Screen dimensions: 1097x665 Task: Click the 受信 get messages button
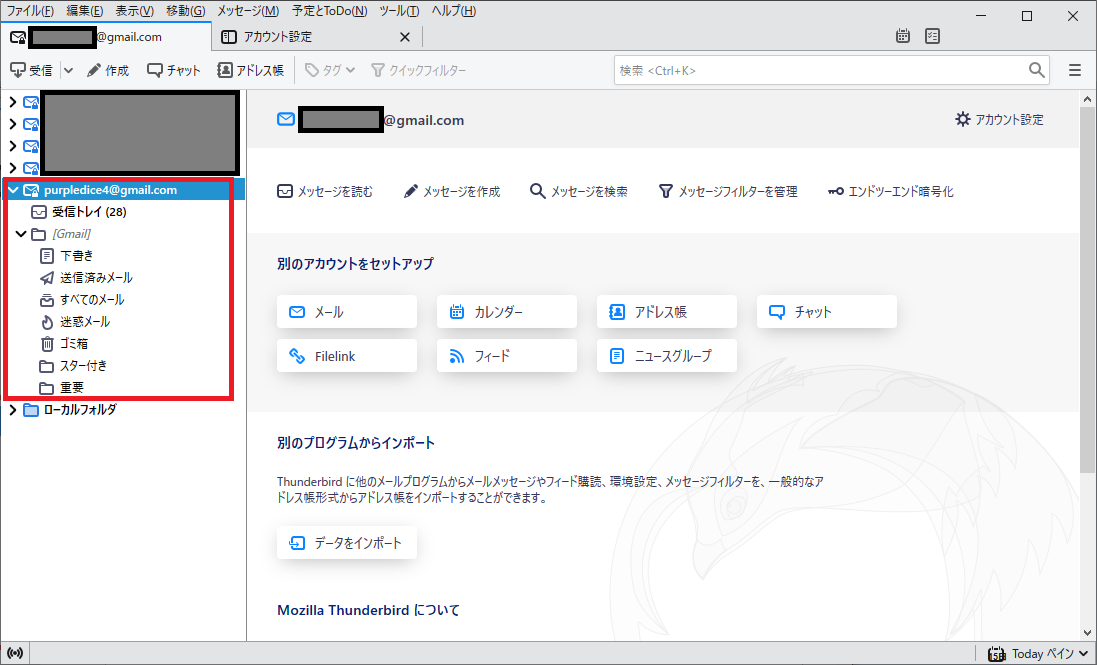31,70
